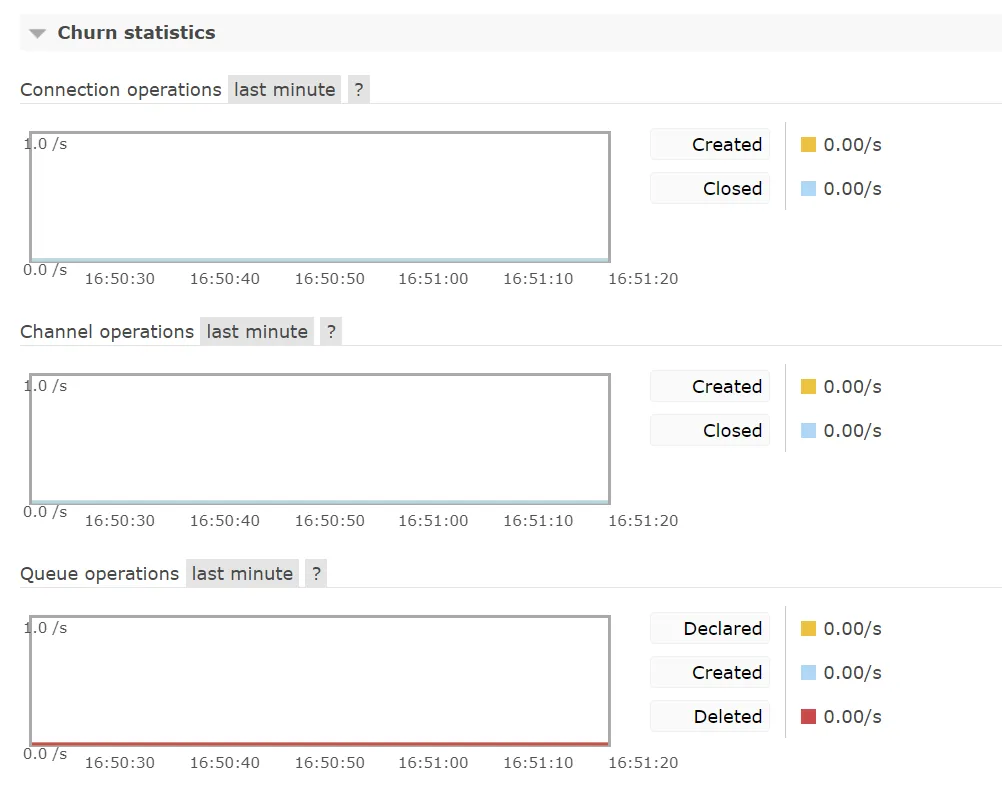The width and height of the screenshot is (1002, 798).
Task: Click the Queue operations chart area
Action: click(x=320, y=681)
